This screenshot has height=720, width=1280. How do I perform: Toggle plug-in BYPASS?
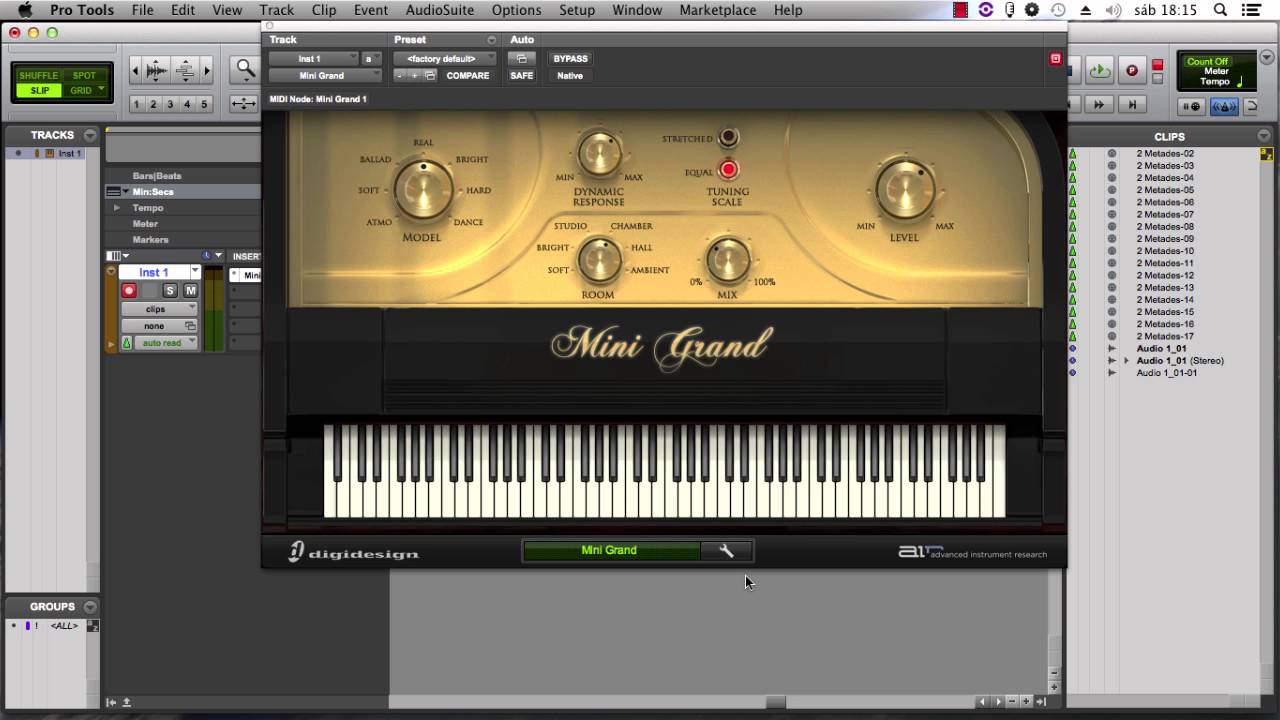pos(571,59)
